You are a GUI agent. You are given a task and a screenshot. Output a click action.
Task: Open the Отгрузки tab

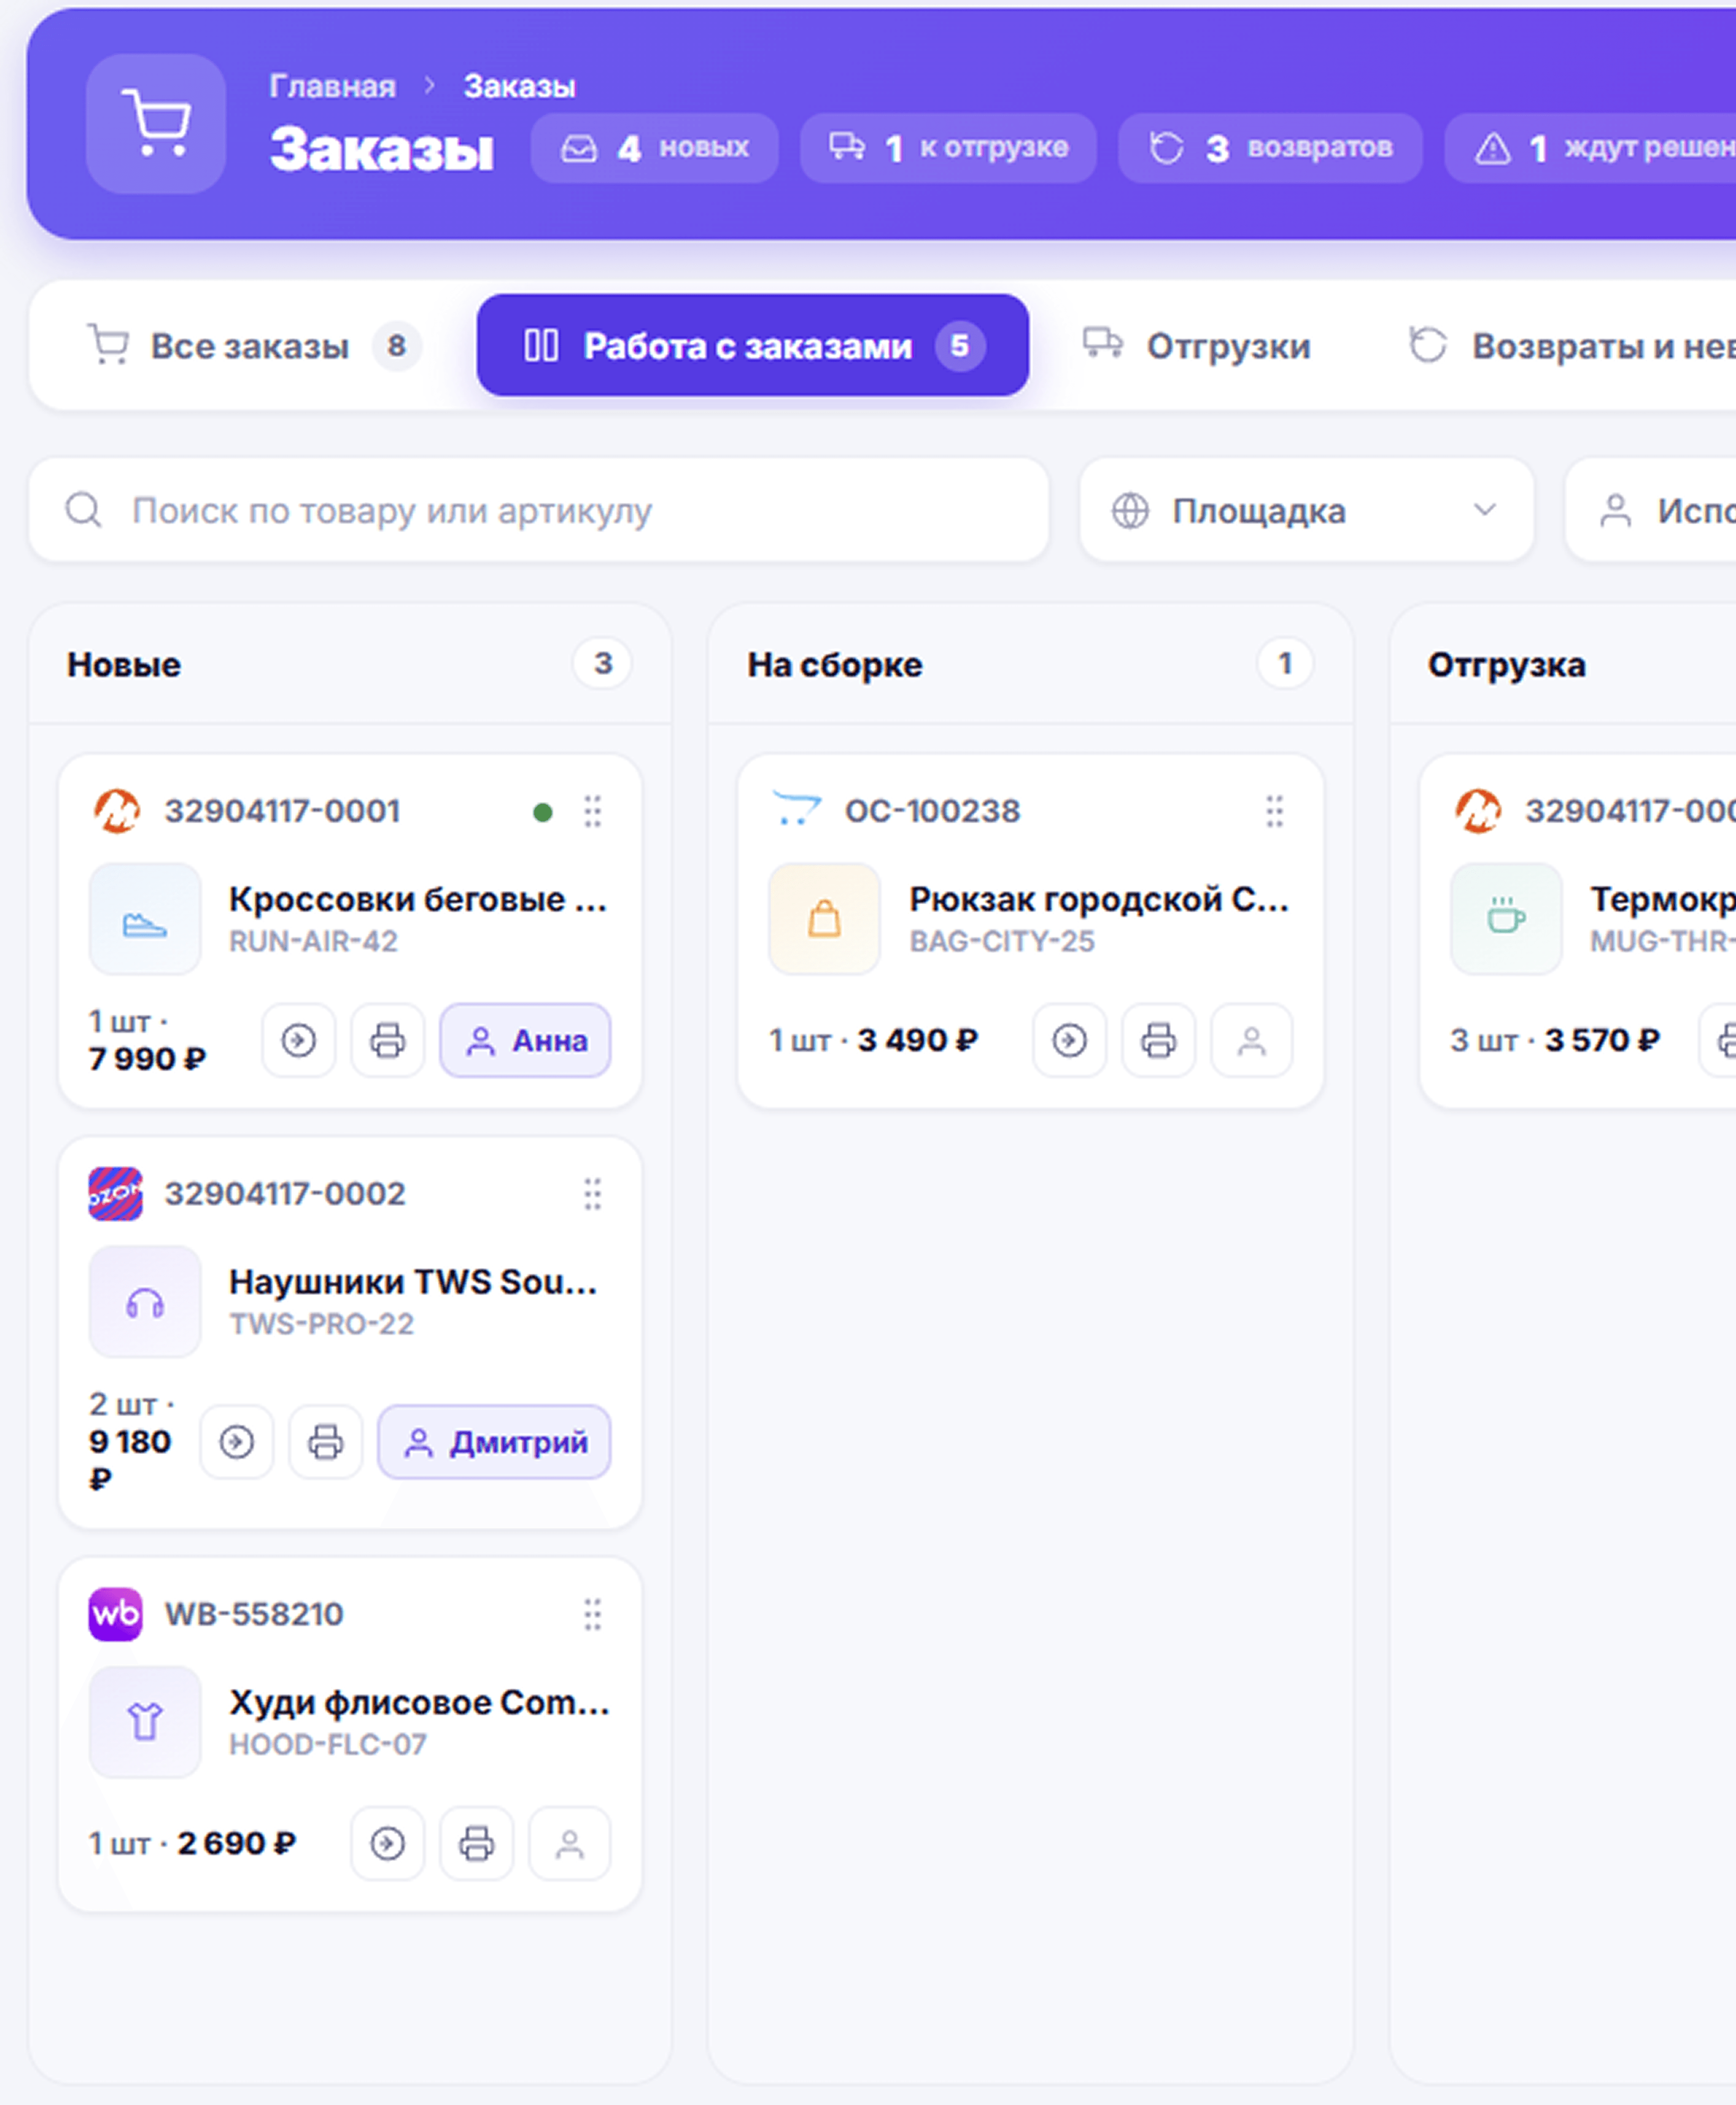(x=1197, y=346)
